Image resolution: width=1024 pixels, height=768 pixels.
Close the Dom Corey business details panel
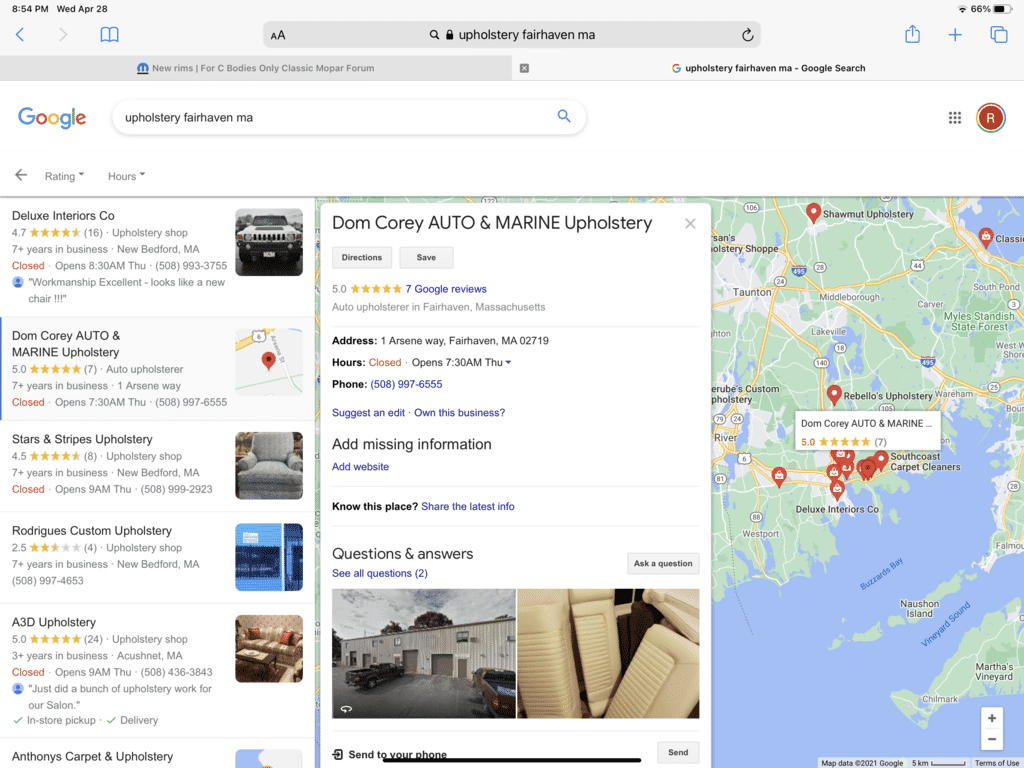(690, 224)
